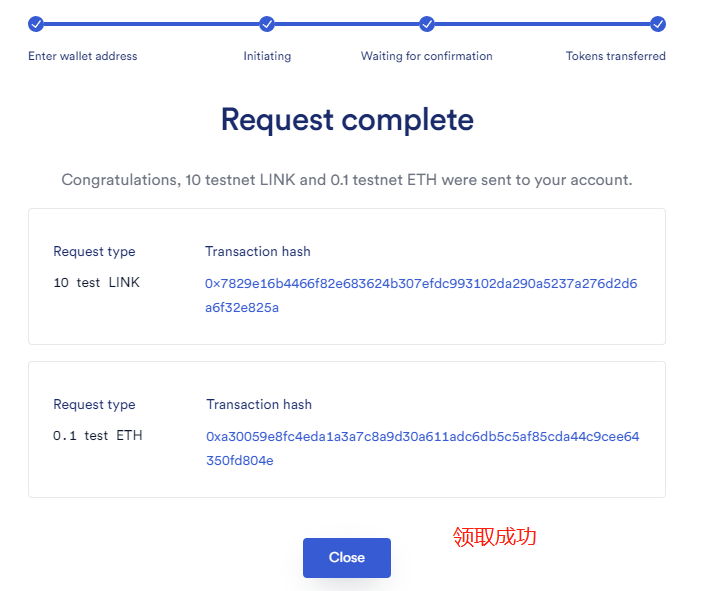Click 'Transaction hash' label in ETH card

pyautogui.click(x=259, y=404)
